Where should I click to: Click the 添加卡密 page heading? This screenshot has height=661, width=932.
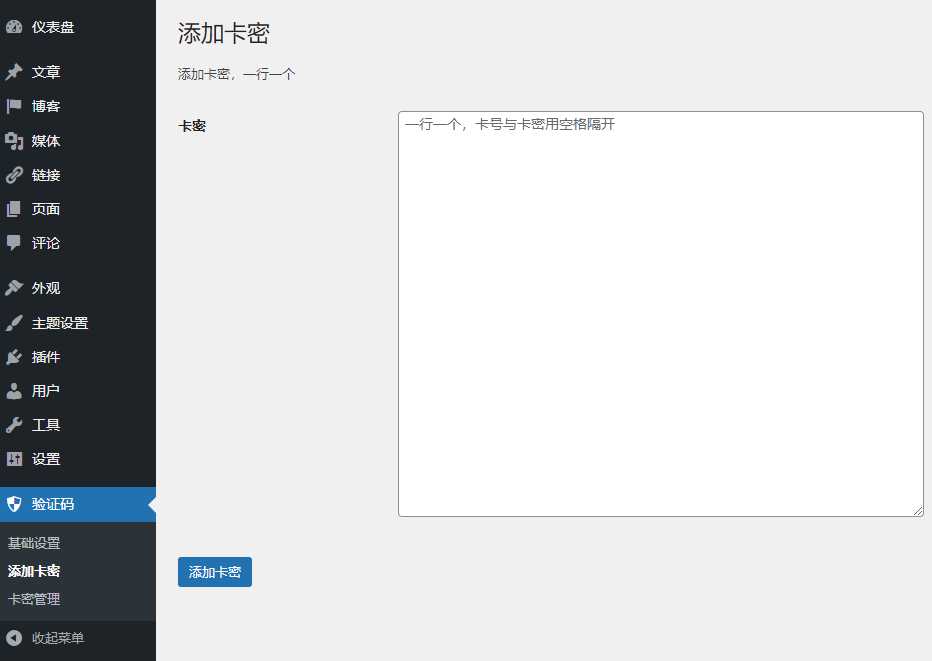tap(223, 33)
